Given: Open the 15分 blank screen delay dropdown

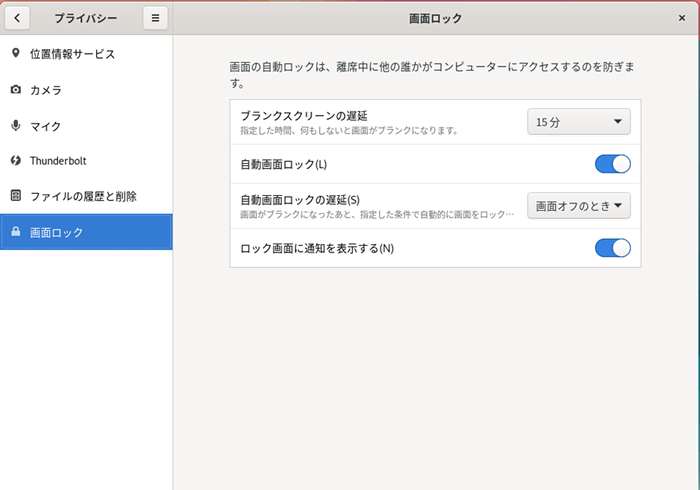Looking at the screenshot, I should tap(578, 122).
